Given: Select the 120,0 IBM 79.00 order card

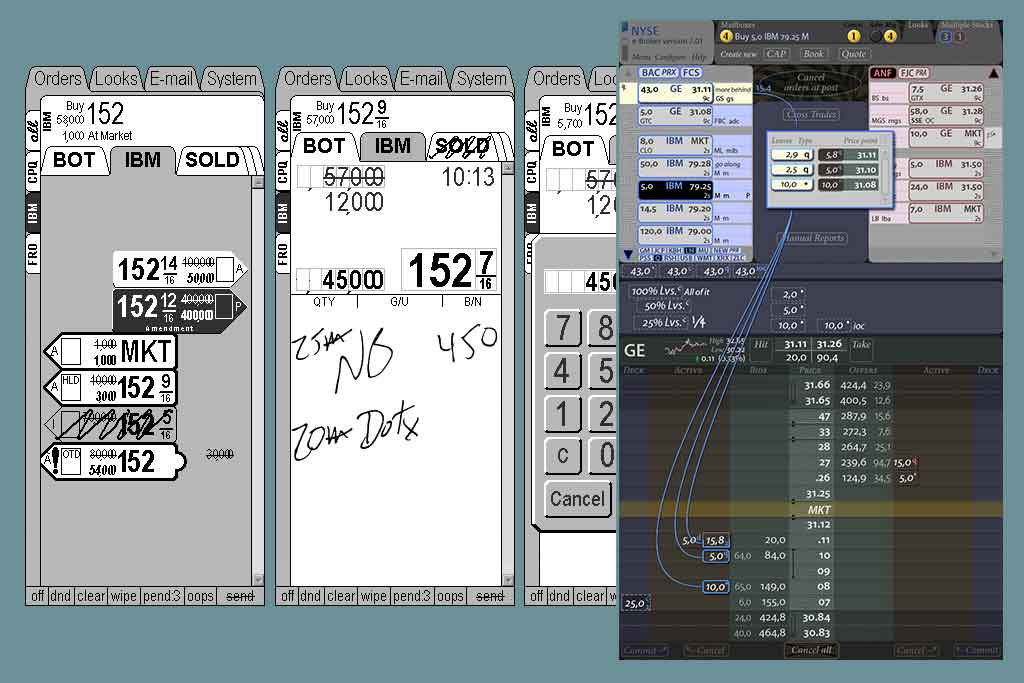Looking at the screenshot, I should coord(675,234).
